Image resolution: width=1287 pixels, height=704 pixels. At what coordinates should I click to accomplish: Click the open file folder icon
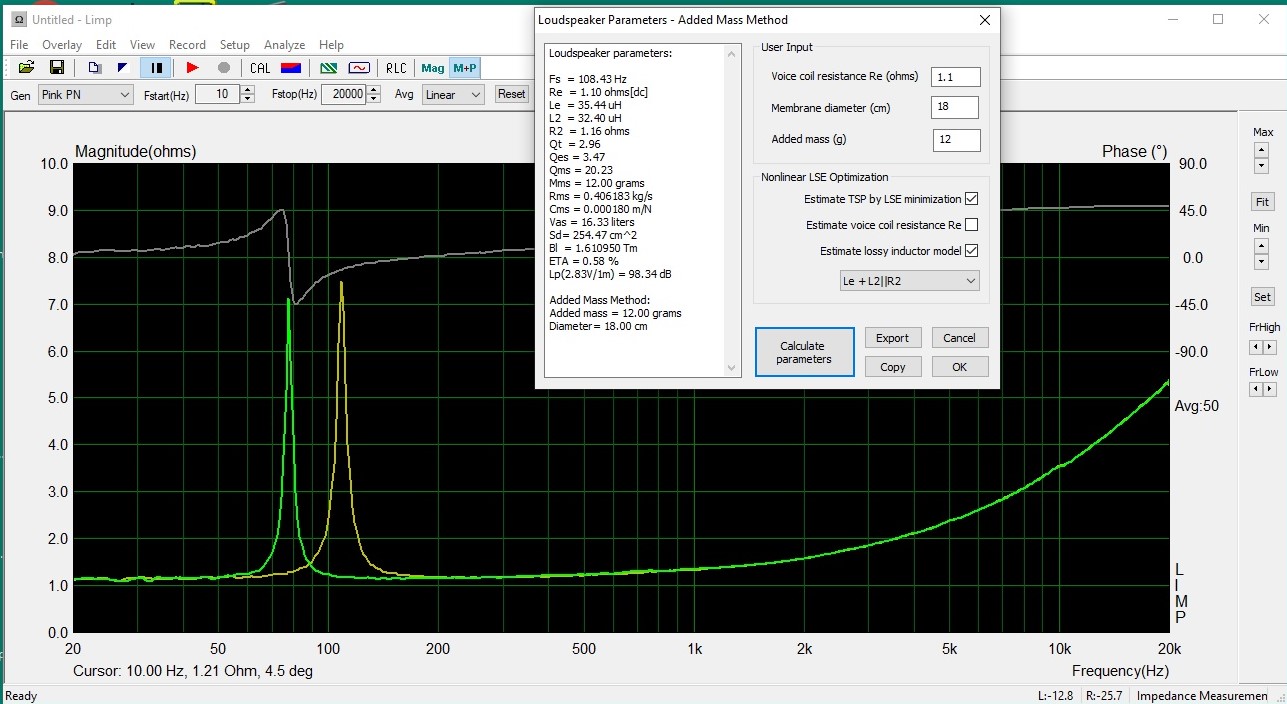point(26,68)
